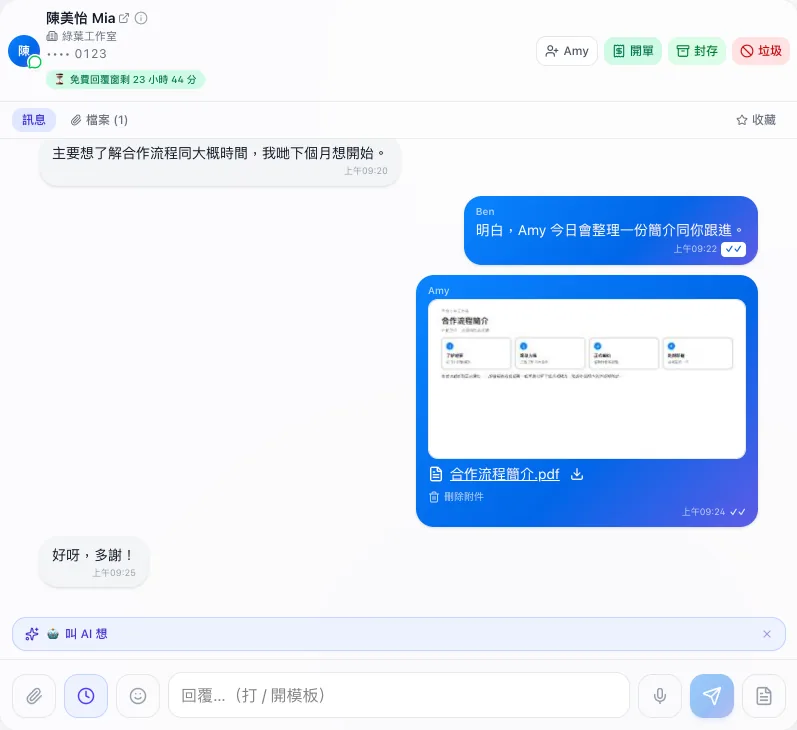Dismiss the AI suggestion bar
Image resolution: width=797 pixels, height=730 pixels.
(x=767, y=634)
